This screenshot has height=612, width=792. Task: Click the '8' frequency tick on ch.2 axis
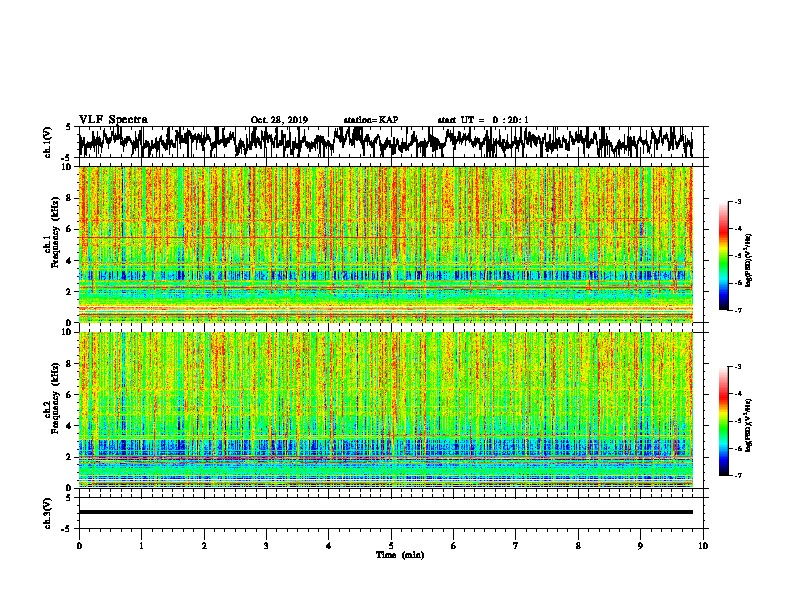click(x=70, y=364)
